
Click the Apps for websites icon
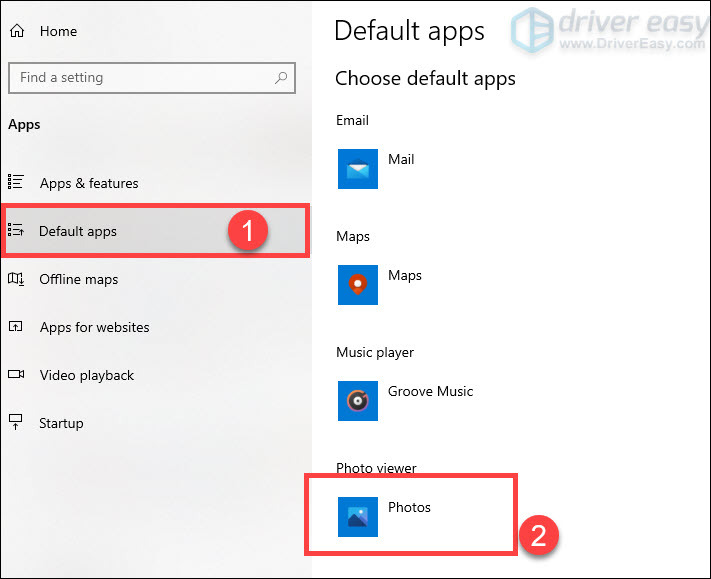click(15, 326)
